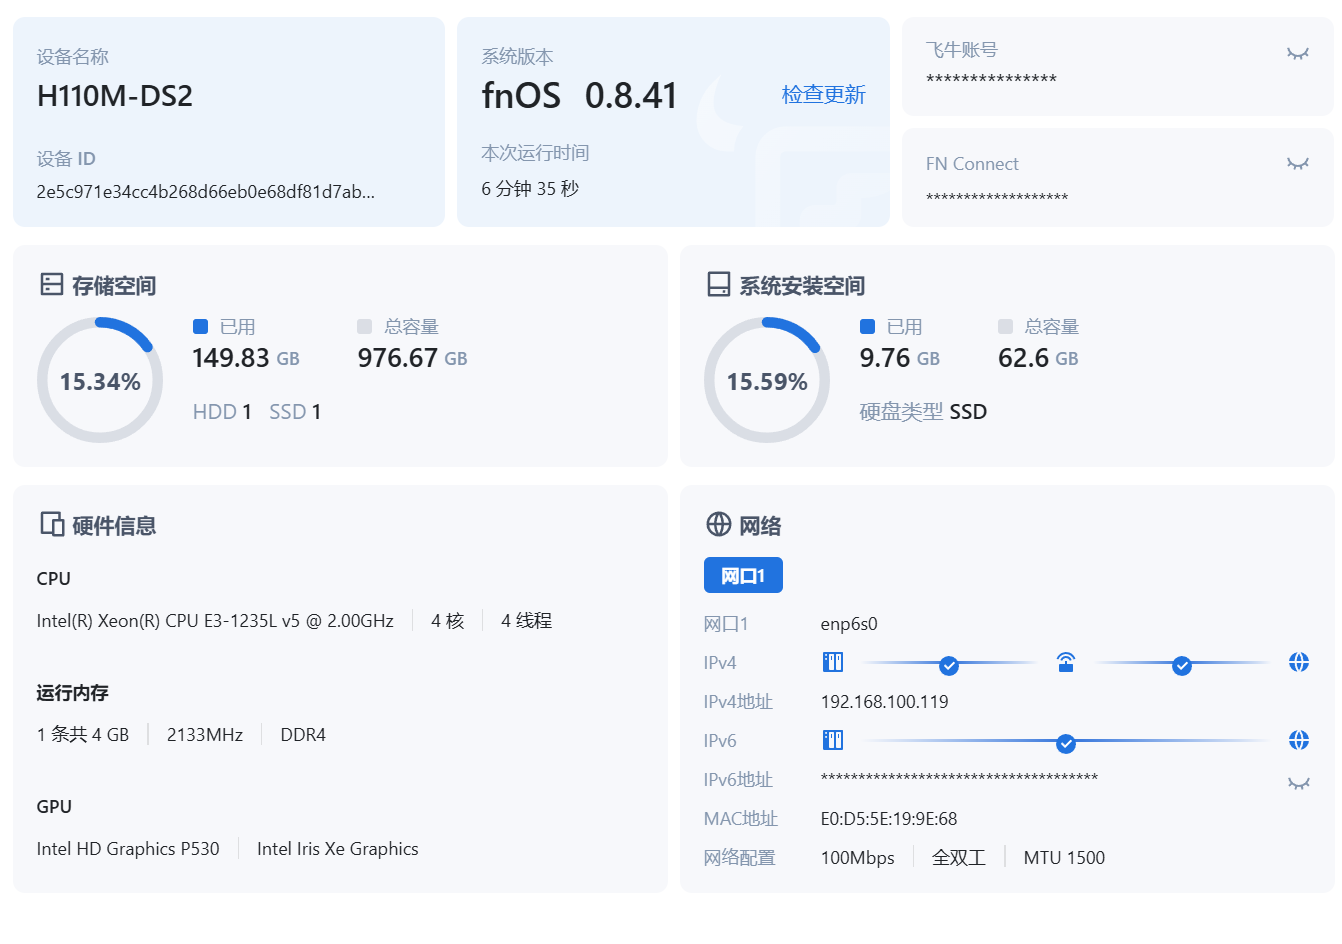The width and height of the screenshot is (1342, 944).
Task: Click the 9.76 GB used value
Action: point(900,358)
